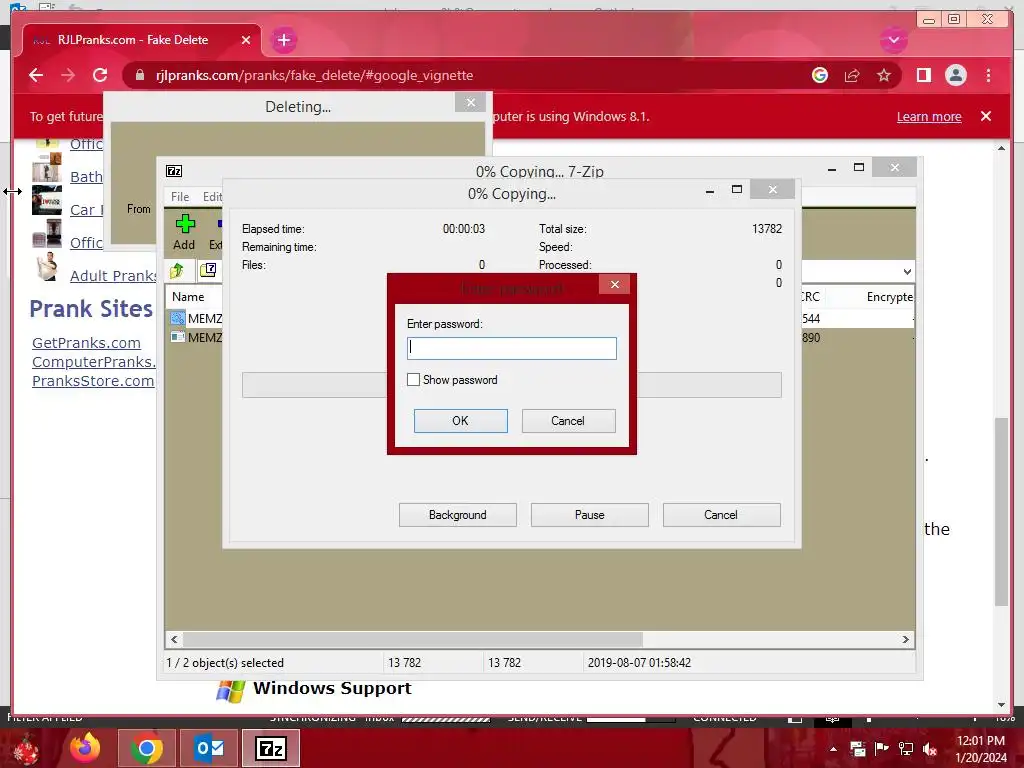Open the 7-Zip Edit menu
Image resolution: width=1024 pixels, height=768 pixels.
(x=212, y=197)
